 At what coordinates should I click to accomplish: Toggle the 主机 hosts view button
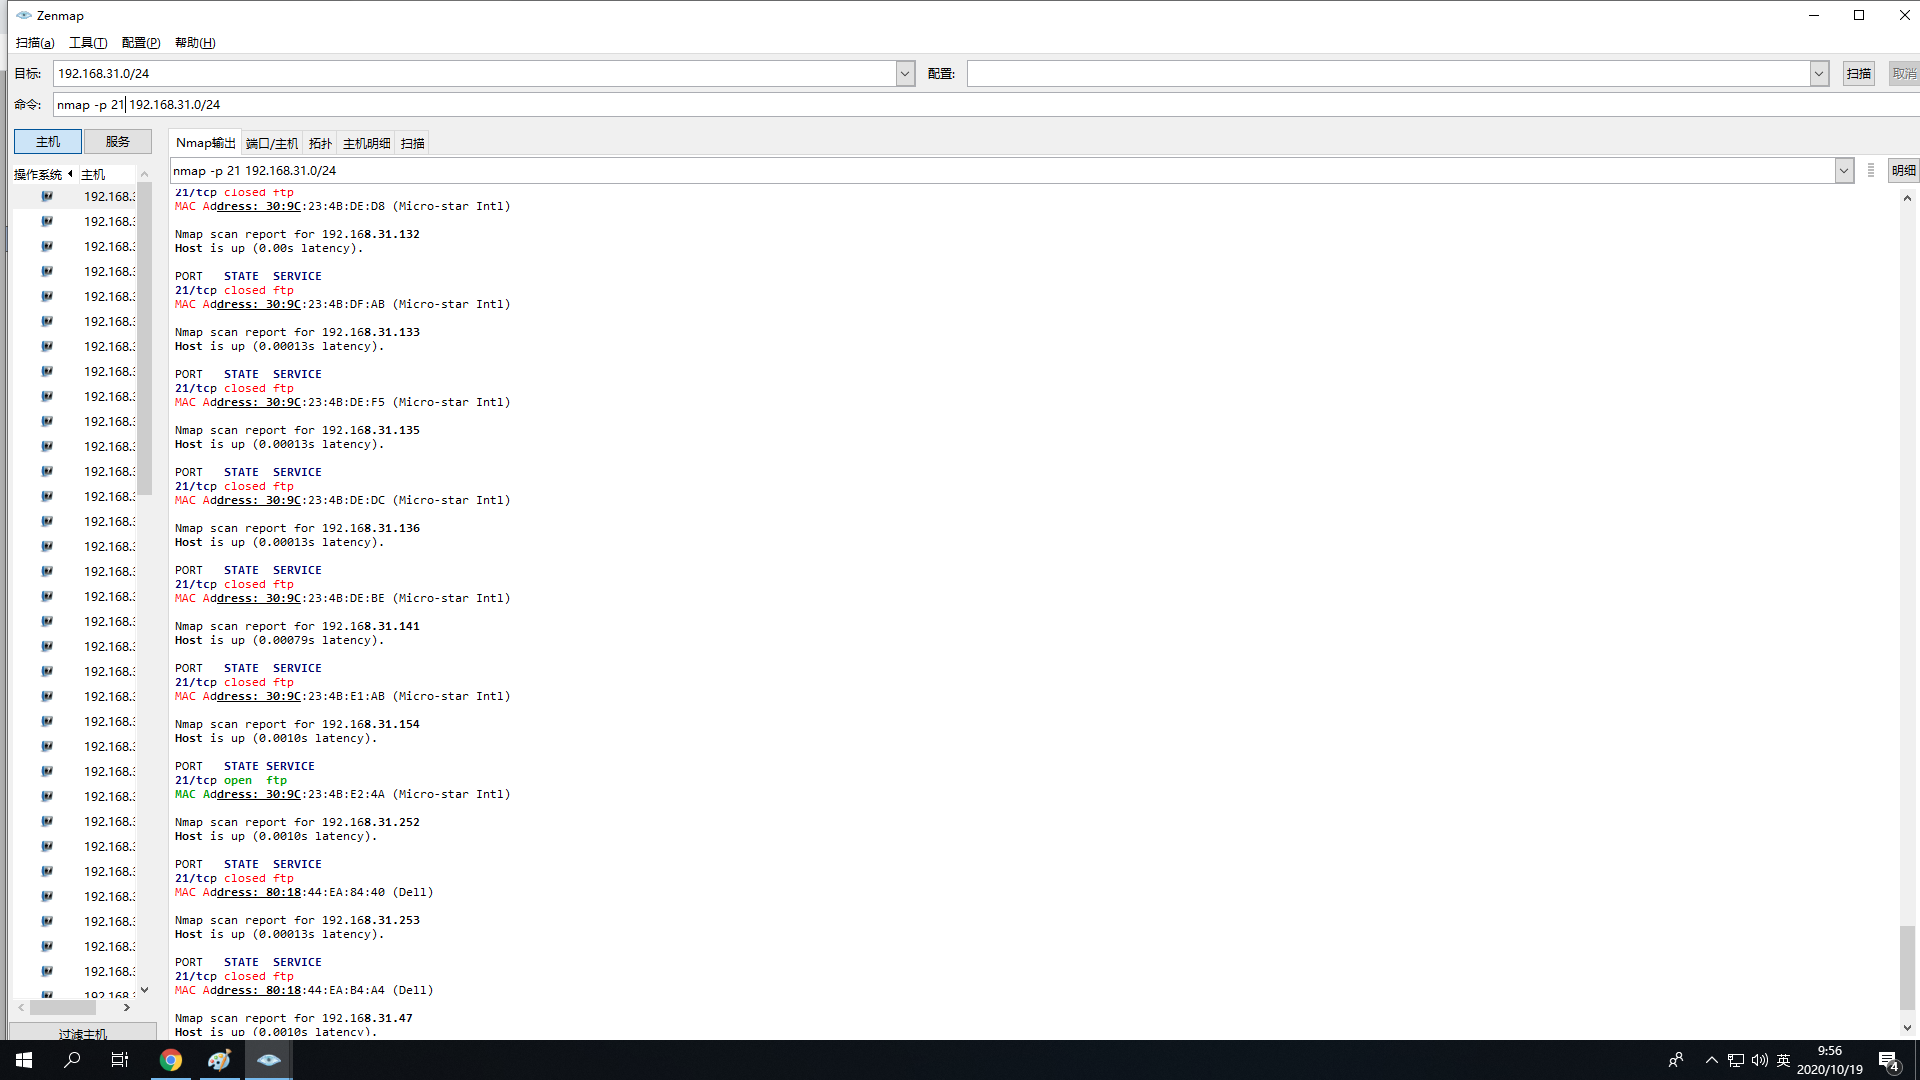48,142
